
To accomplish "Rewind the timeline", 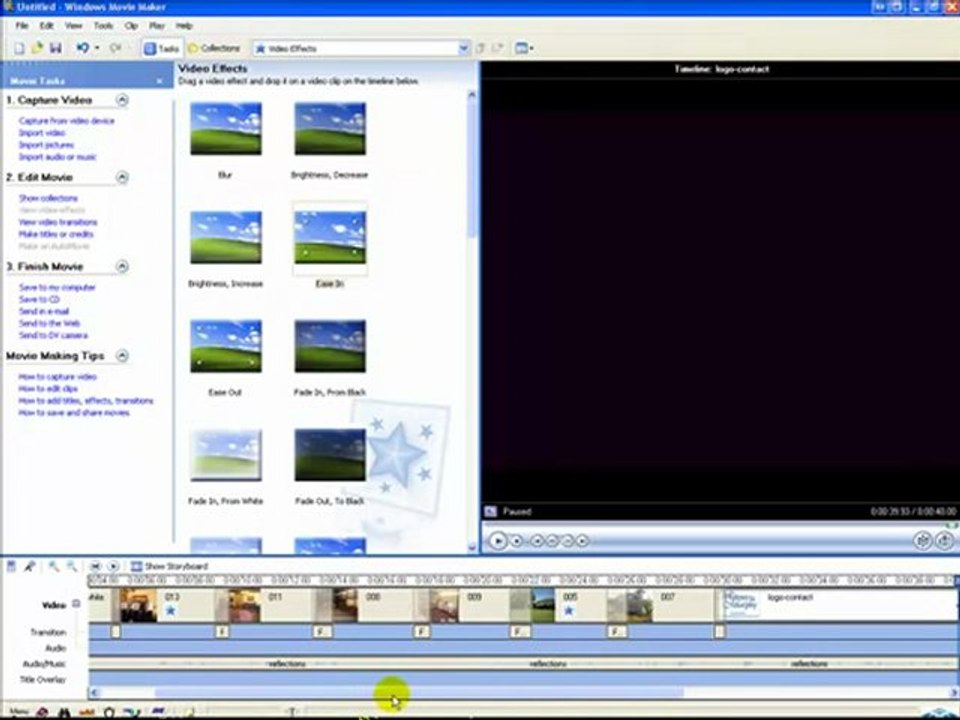I will tap(96, 566).
